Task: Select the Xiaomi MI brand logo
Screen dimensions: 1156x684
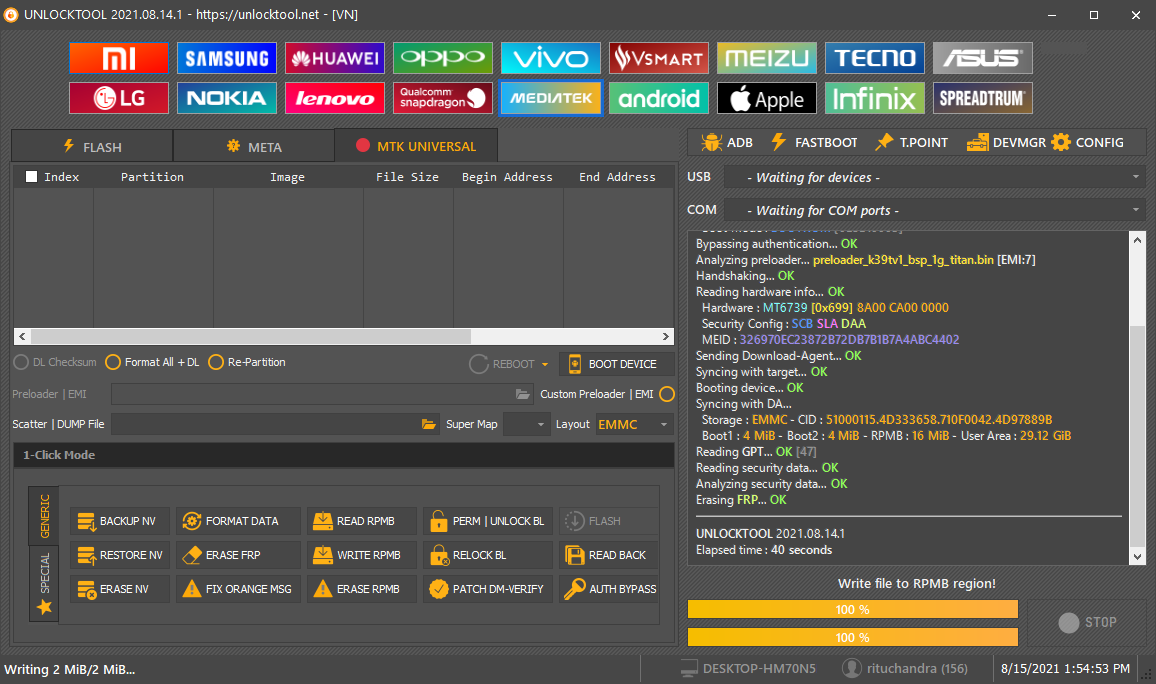Action: tap(119, 58)
